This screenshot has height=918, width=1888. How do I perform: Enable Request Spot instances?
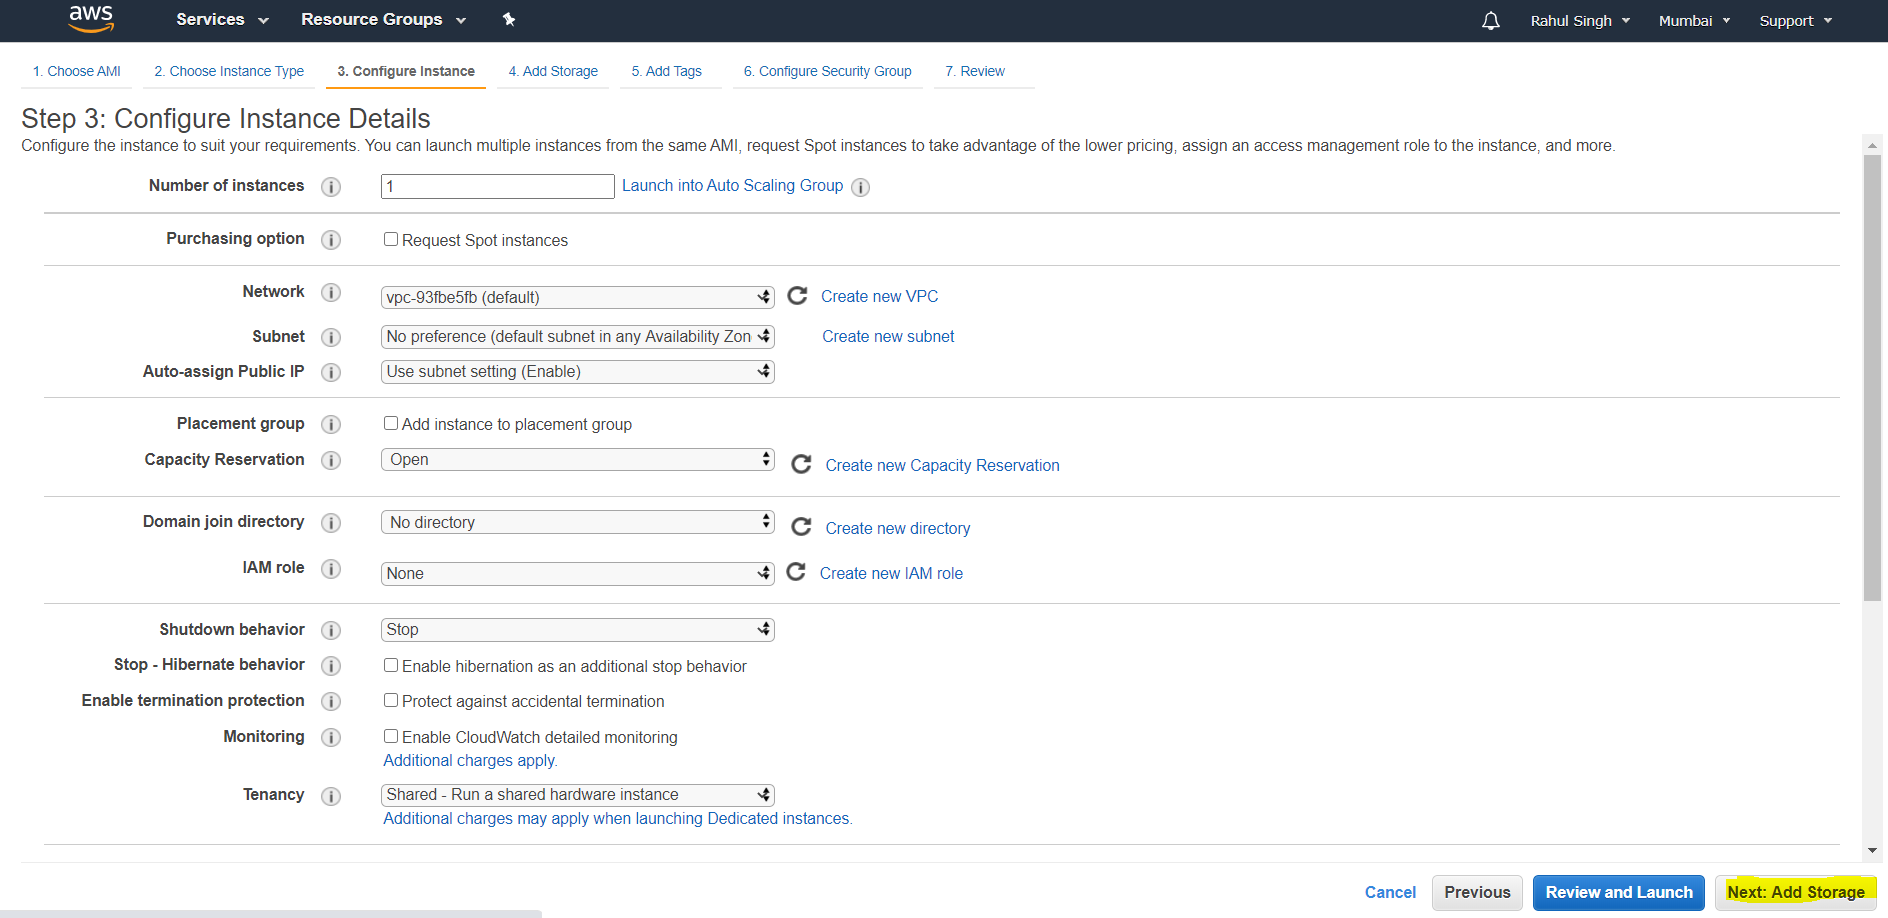click(391, 239)
